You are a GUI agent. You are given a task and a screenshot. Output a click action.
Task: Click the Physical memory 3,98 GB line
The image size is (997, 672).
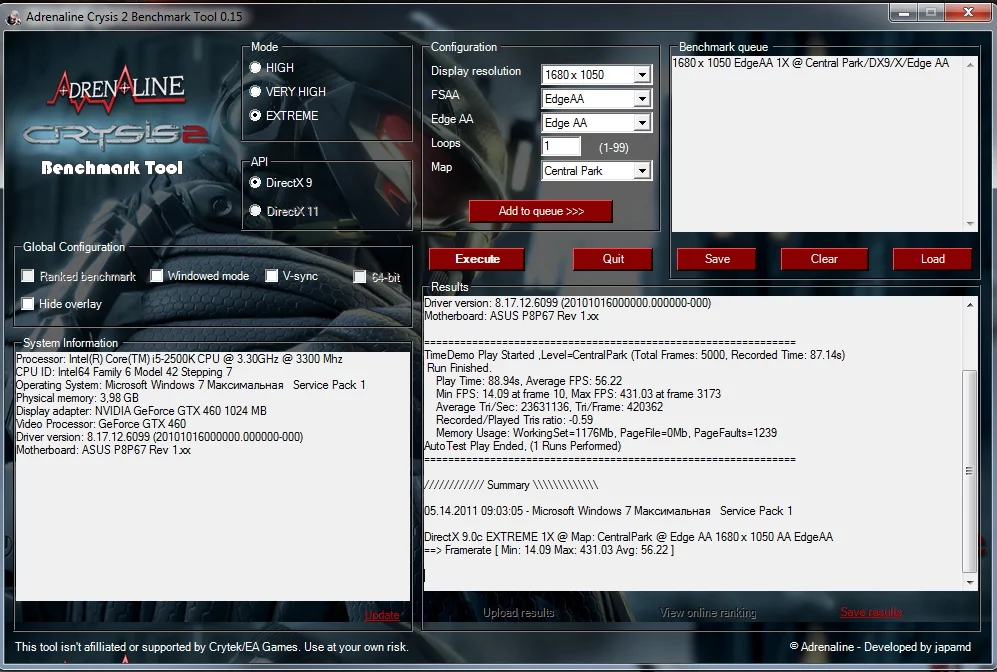77,398
